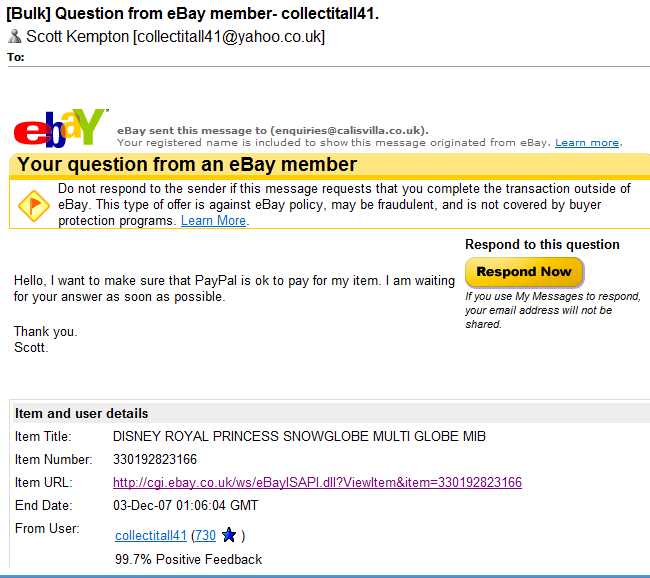This screenshot has height=578, width=650.
Task: Click the Respond to this question heading
Action: coord(542,245)
